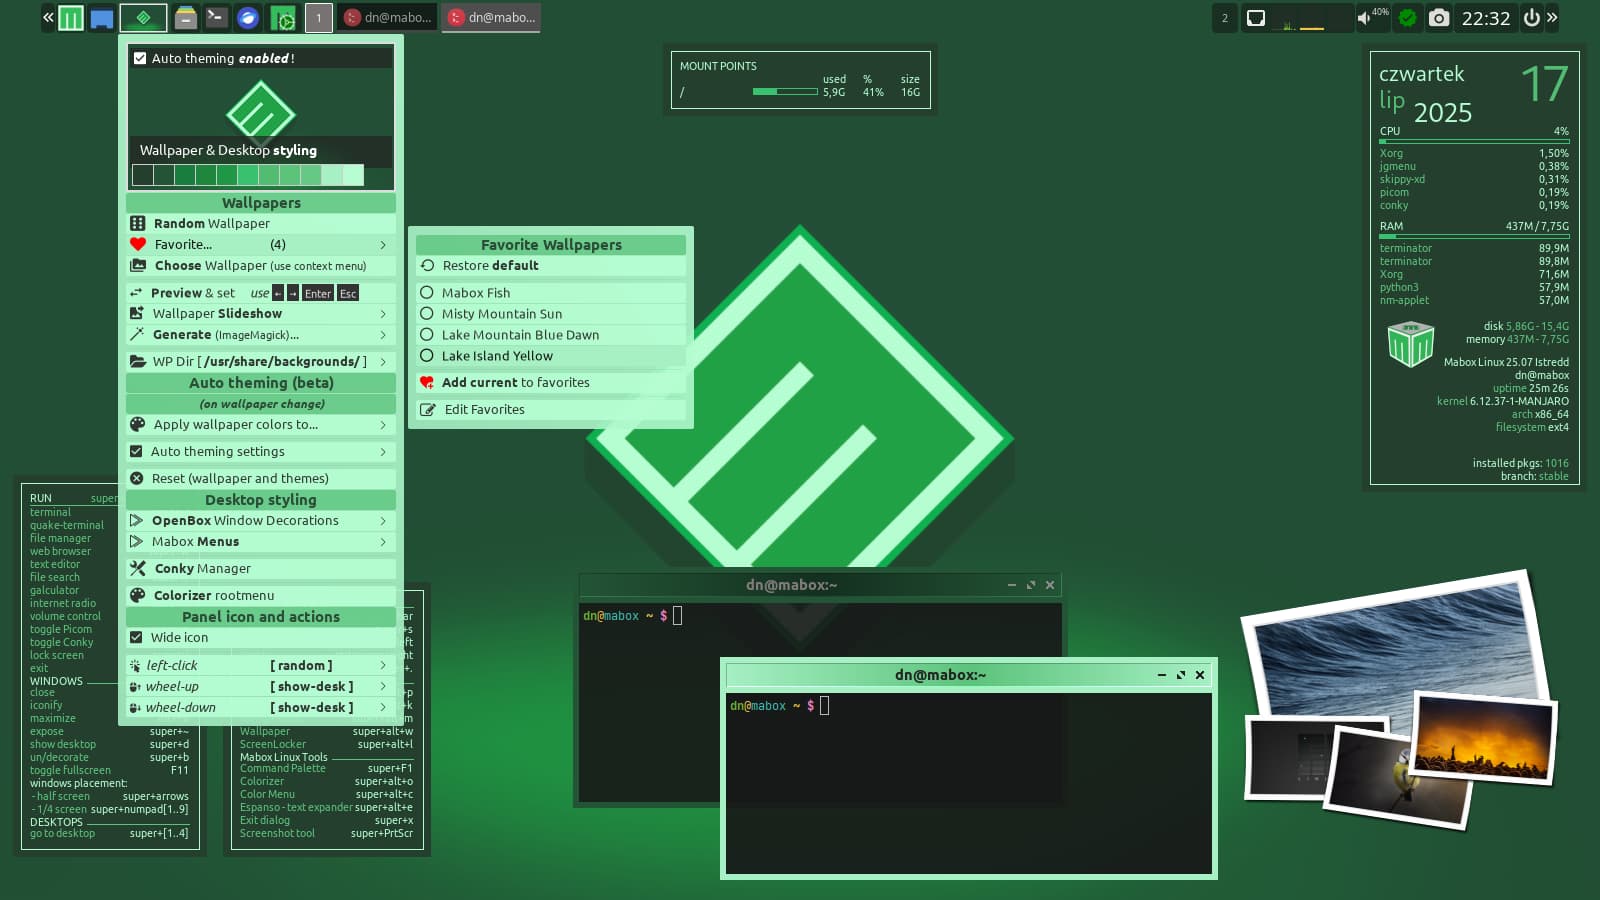The height and width of the screenshot is (900, 1600).
Task: Launch the web browser from panel
Action: coord(248,18)
